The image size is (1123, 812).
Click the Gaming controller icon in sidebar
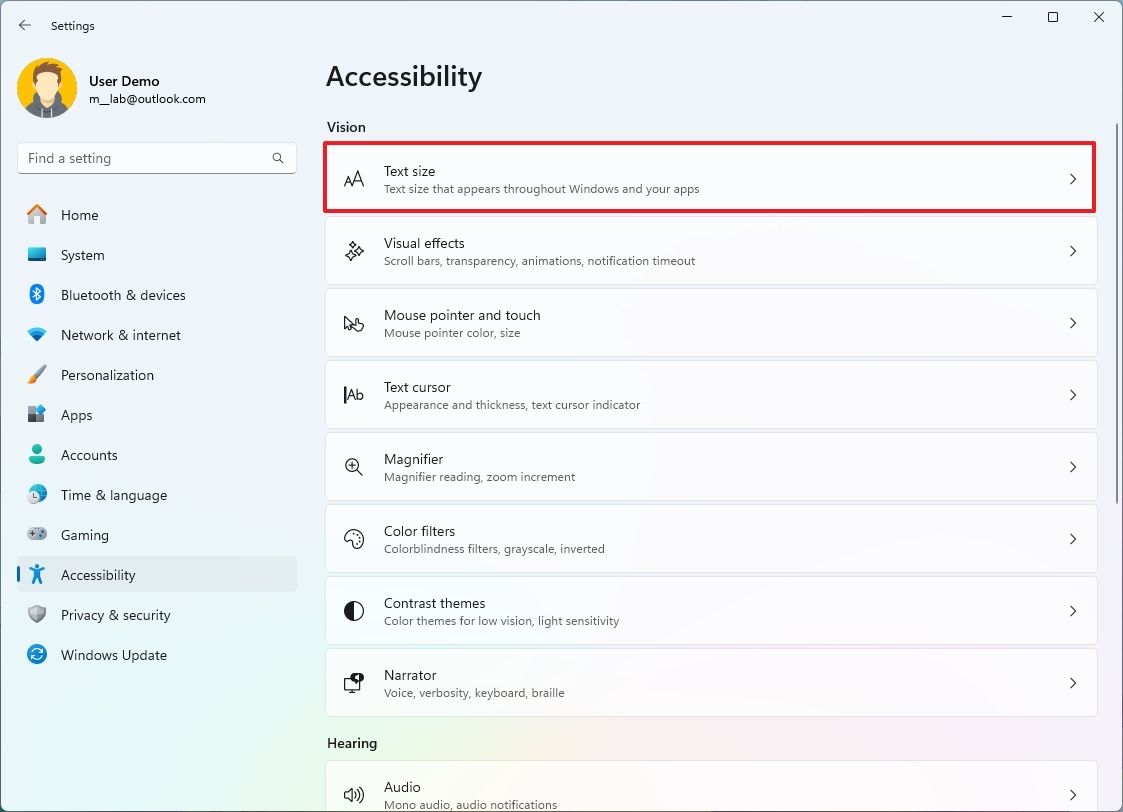[37, 535]
